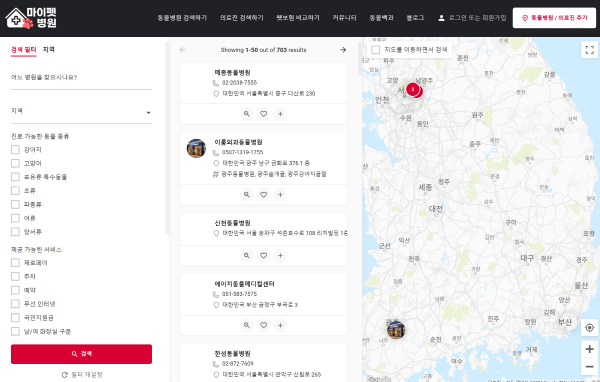Image resolution: width=600 pixels, height=382 pixels.
Task: Favorite 에이치동물메디컬센터 with heart icon
Action: click(x=264, y=325)
